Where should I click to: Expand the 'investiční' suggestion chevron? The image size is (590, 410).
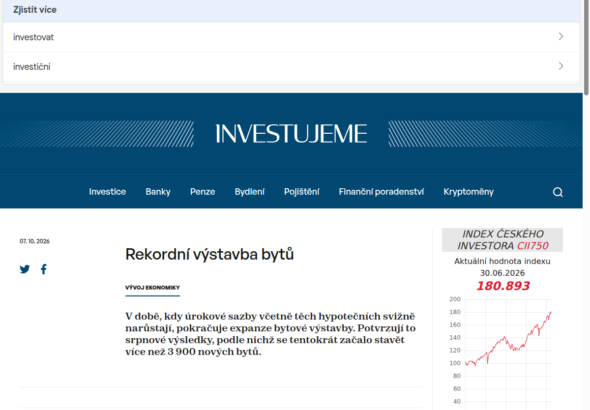tap(561, 66)
